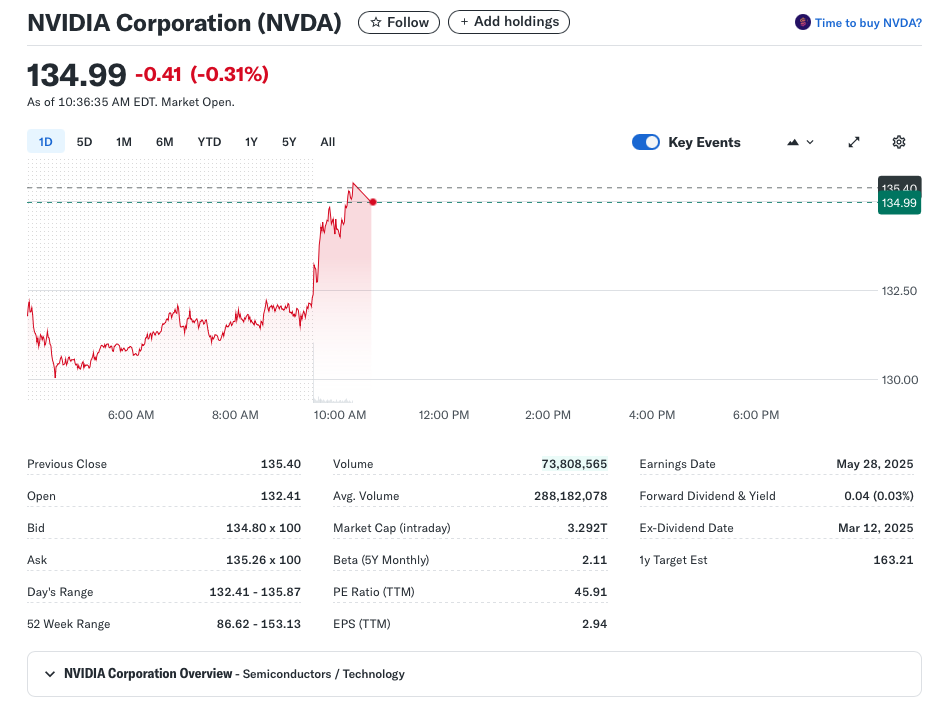Click the Earnings Date May 28, 2025
Image resolution: width=939 pixels, height=707 pixels.
coord(875,464)
